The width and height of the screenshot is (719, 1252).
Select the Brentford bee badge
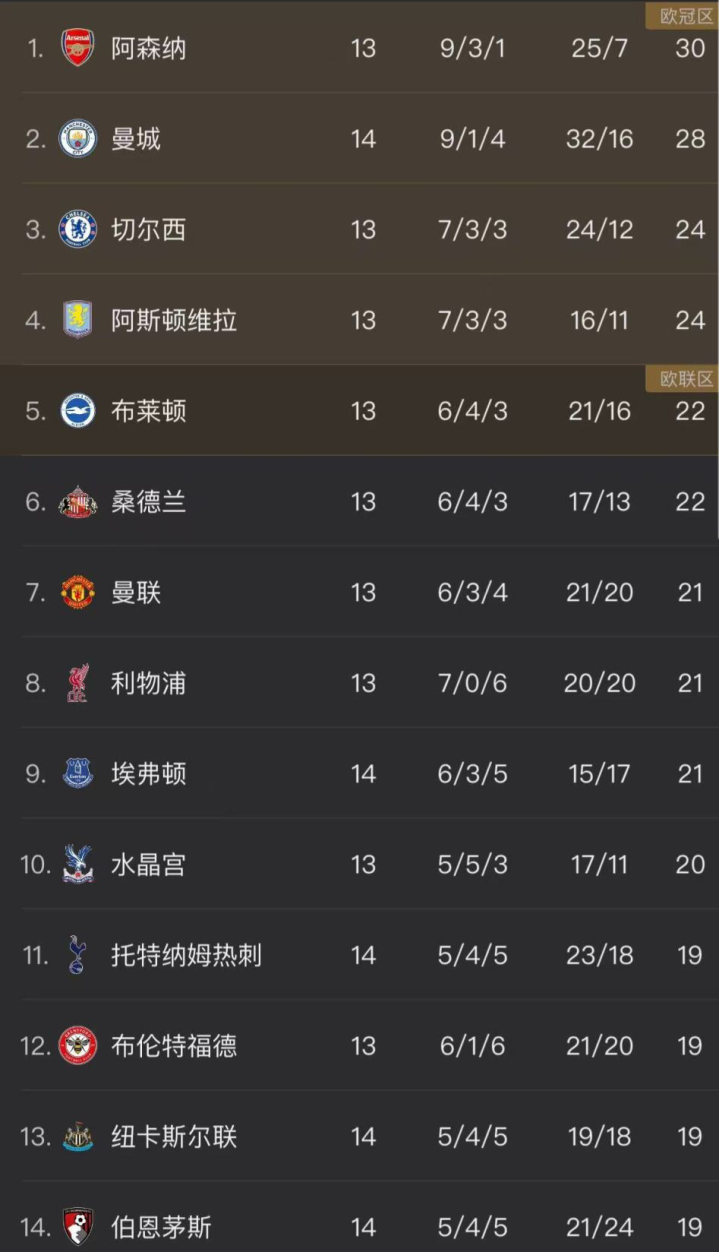tap(78, 1046)
